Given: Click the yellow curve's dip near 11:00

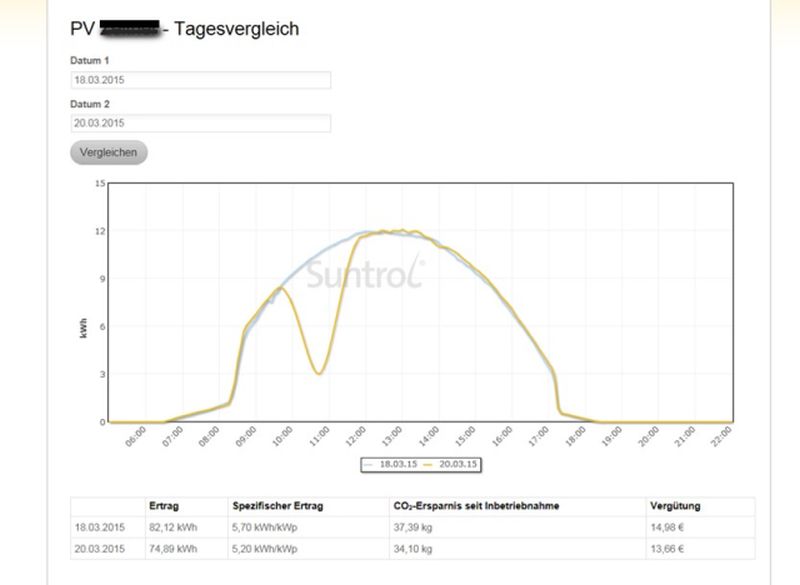Looking at the screenshot, I should [318, 373].
